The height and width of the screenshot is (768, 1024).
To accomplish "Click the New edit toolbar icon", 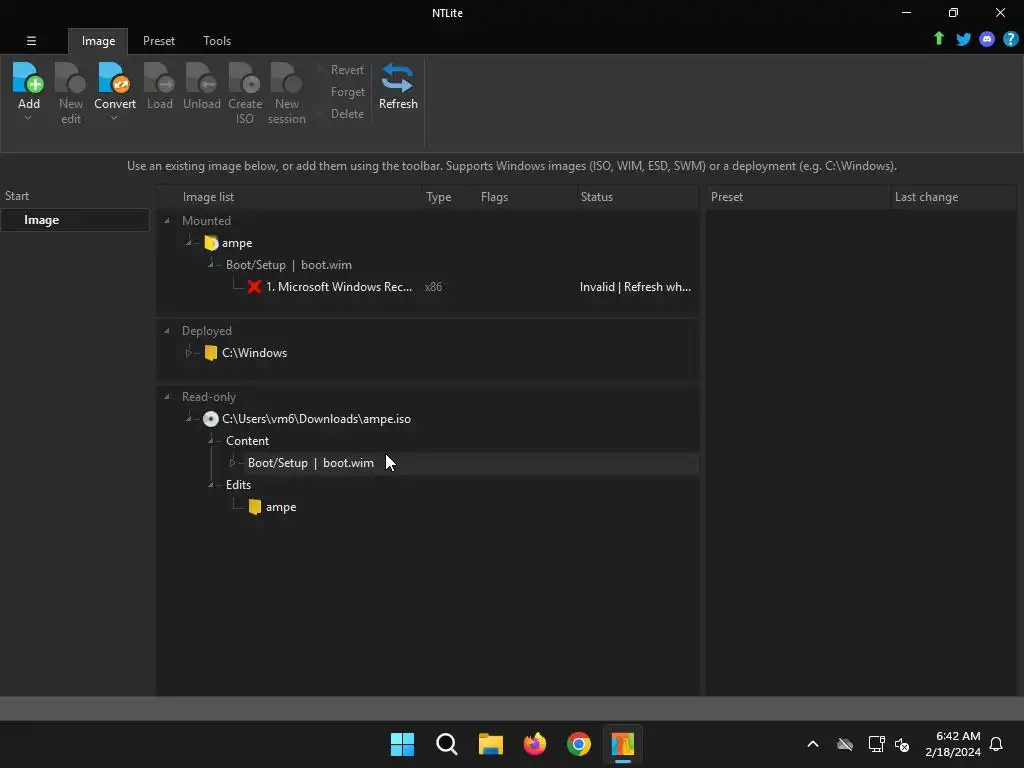I will point(71,77).
